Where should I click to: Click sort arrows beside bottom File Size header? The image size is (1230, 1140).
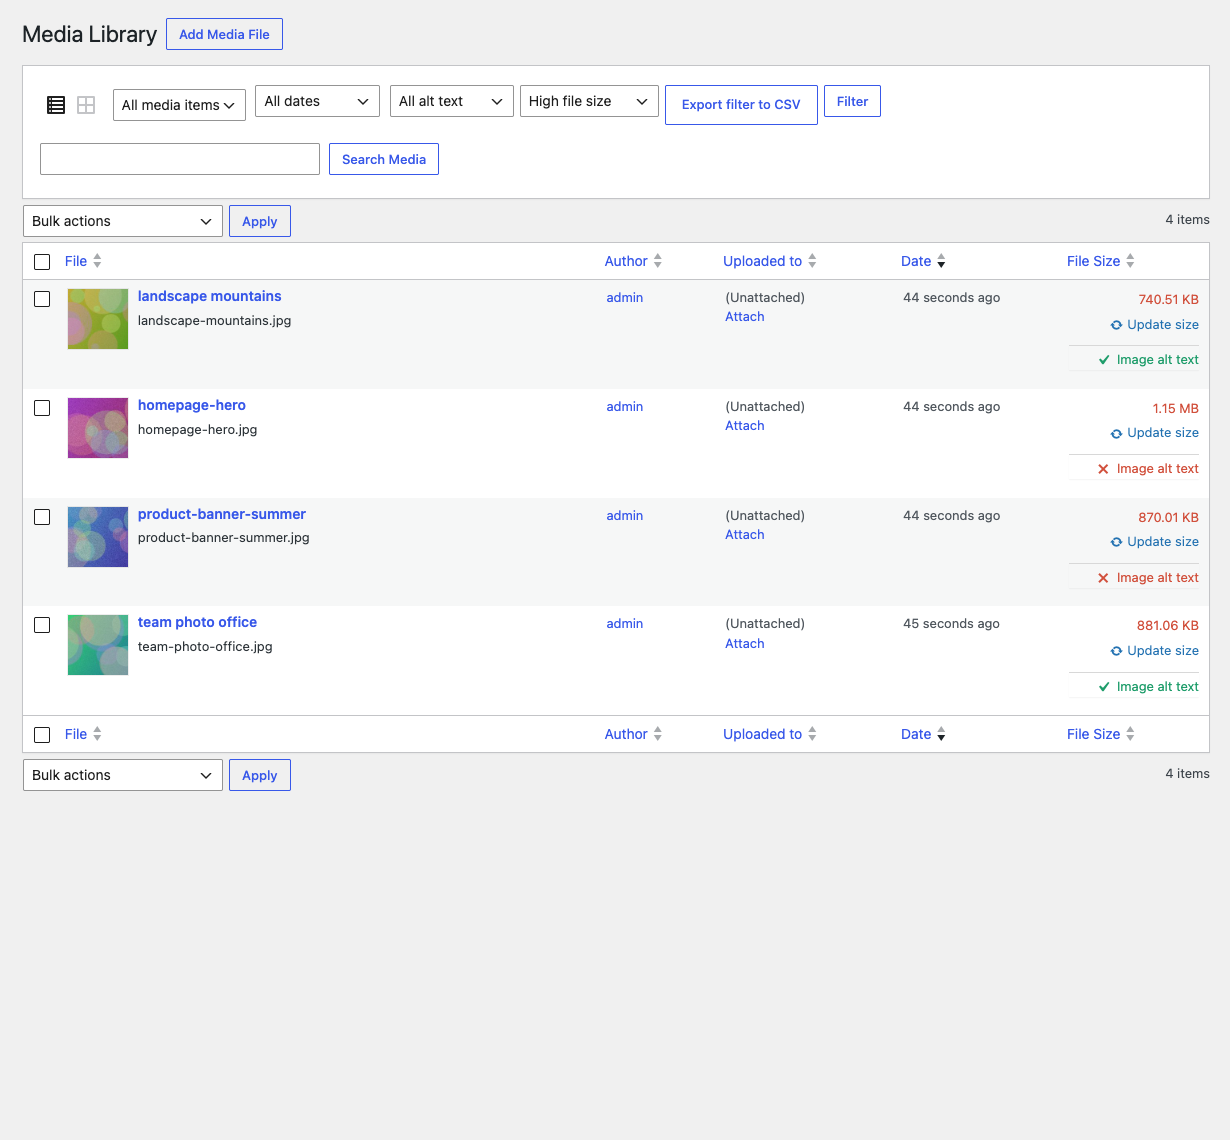pos(1130,734)
